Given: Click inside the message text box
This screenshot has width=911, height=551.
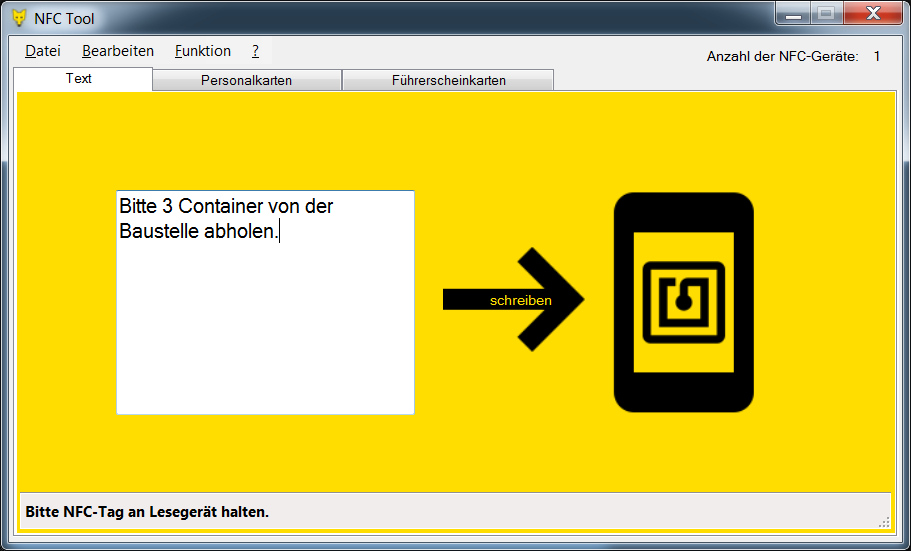Looking at the screenshot, I should [x=265, y=320].
